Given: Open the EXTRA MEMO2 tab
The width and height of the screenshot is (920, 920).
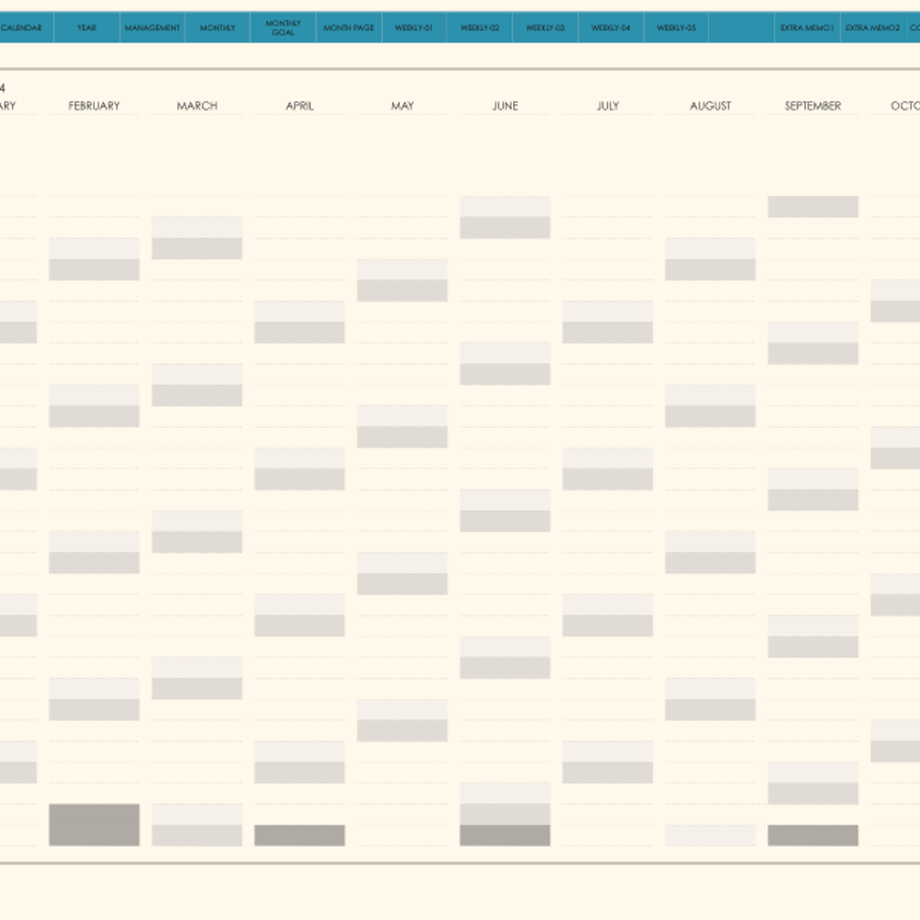Looking at the screenshot, I should [873, 28].
